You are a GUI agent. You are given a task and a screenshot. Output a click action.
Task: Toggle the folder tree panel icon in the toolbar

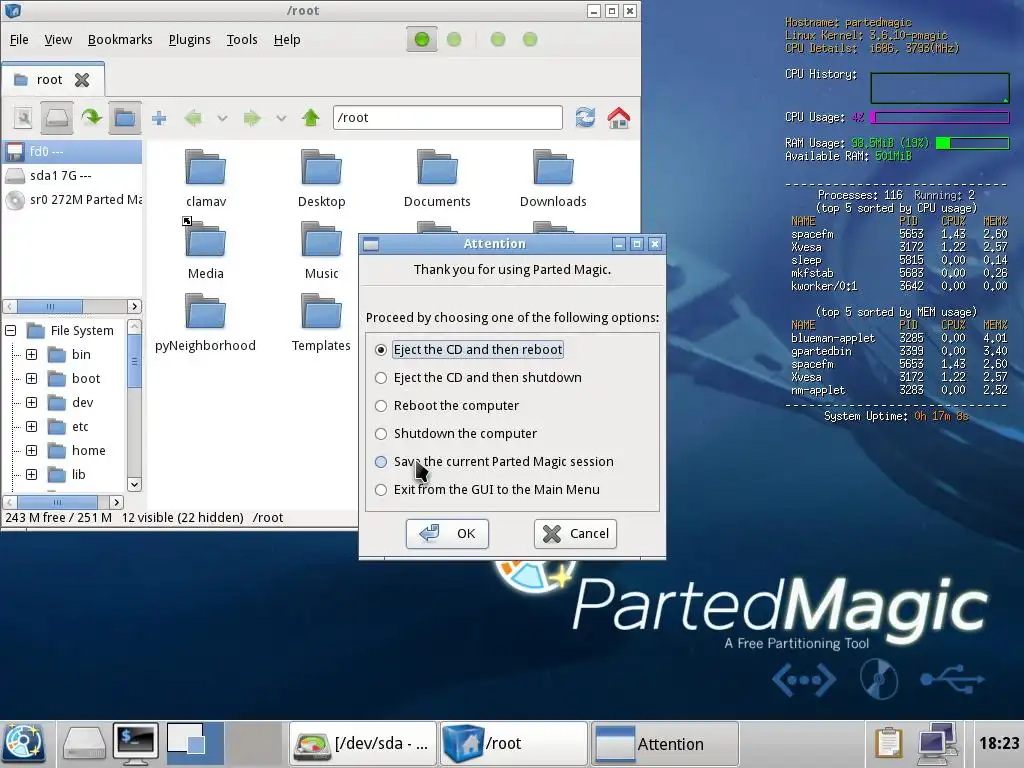point(125,118)
